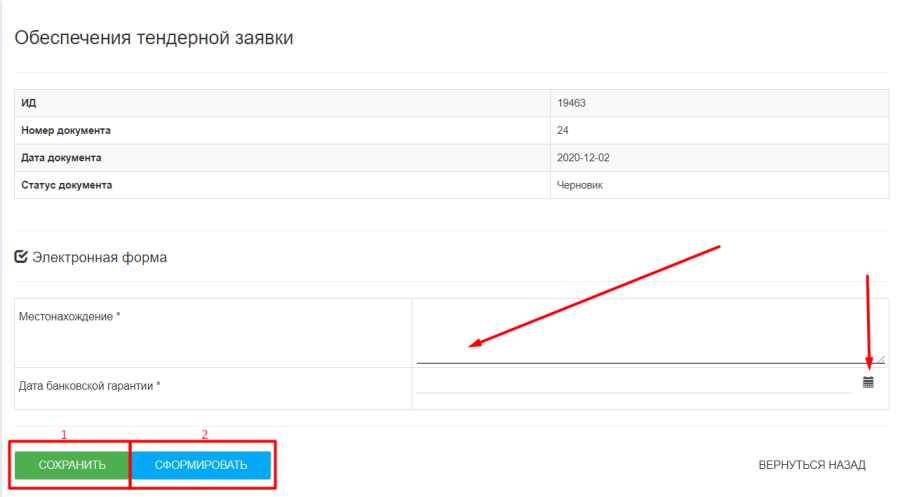Click the blue Сформировать button
Screen dimensions: 900x497
(x=201, y=465)
